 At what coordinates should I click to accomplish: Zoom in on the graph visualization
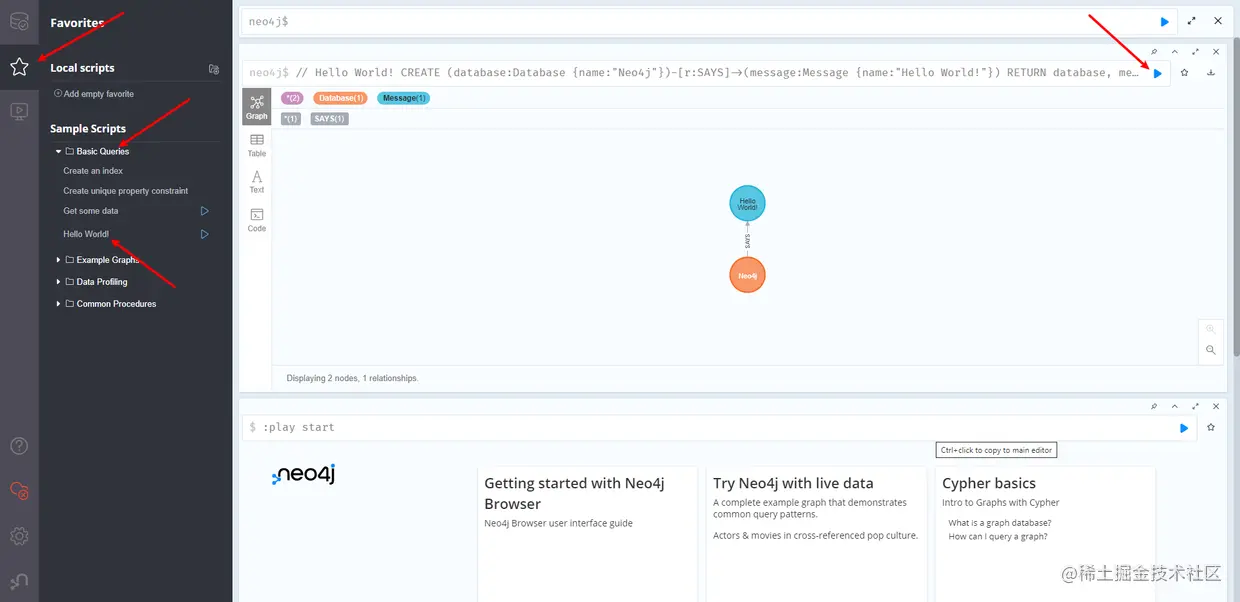coord(1211,329)
